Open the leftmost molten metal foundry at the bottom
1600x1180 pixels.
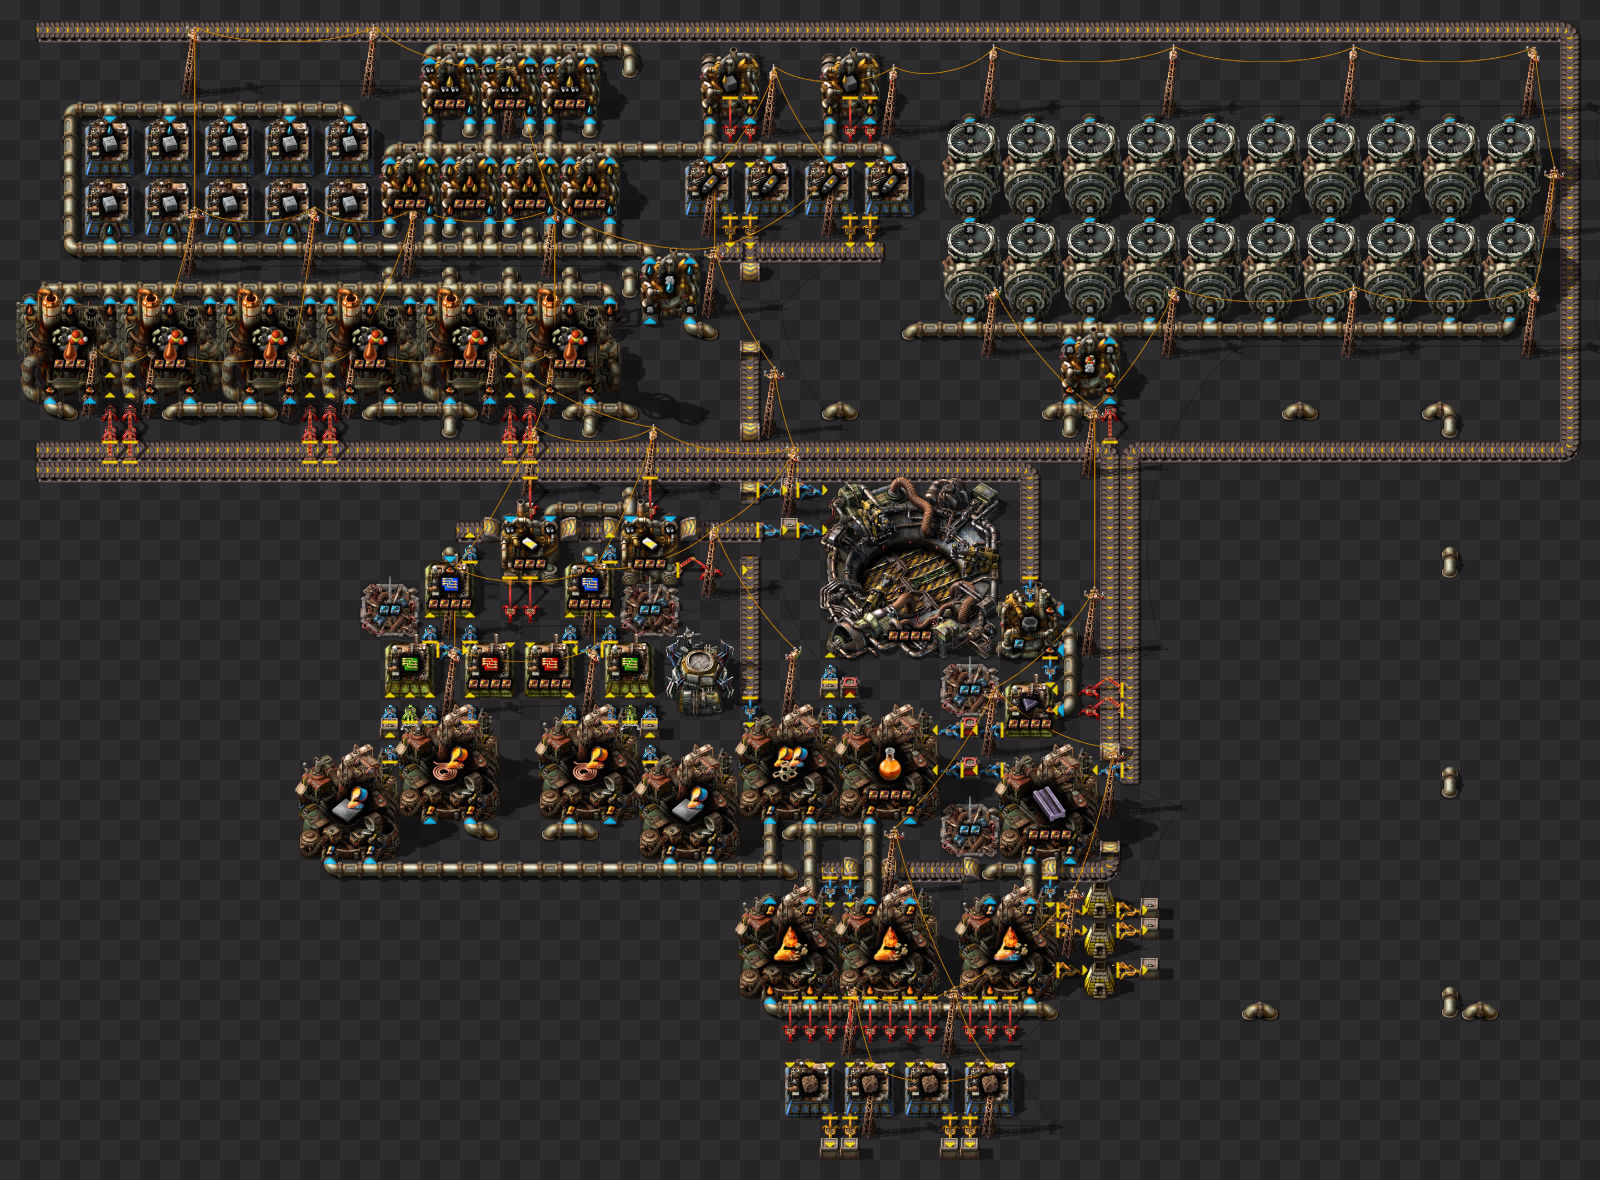tap(789, 942)
